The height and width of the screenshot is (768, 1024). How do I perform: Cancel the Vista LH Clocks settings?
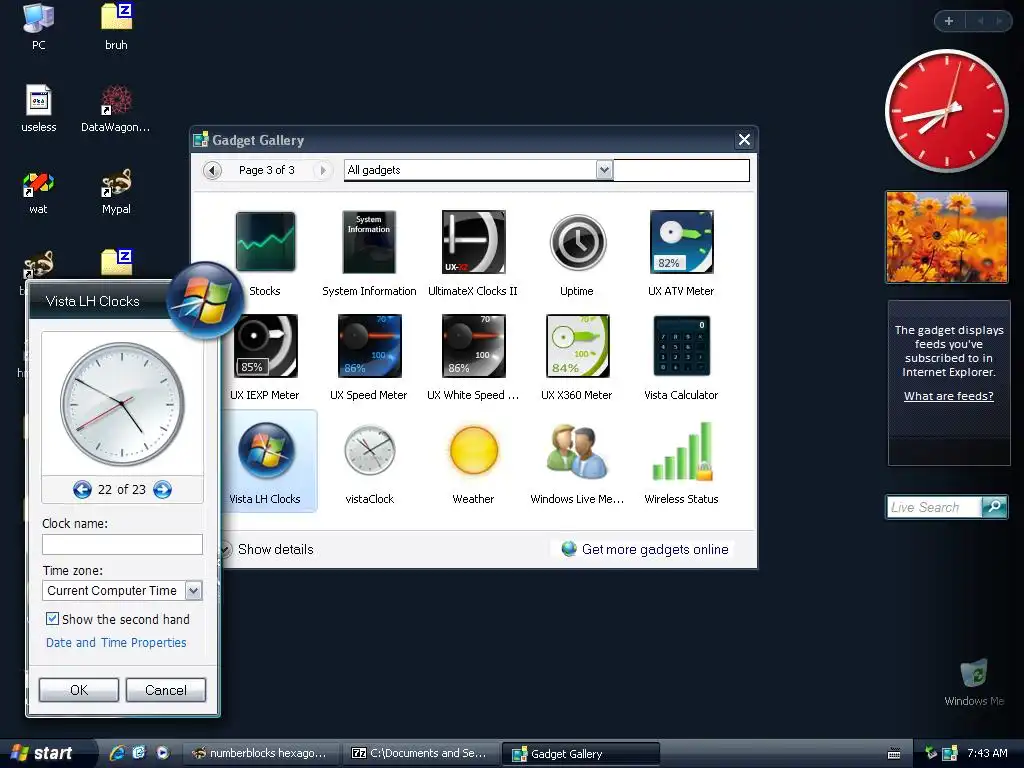click(166, 690)
